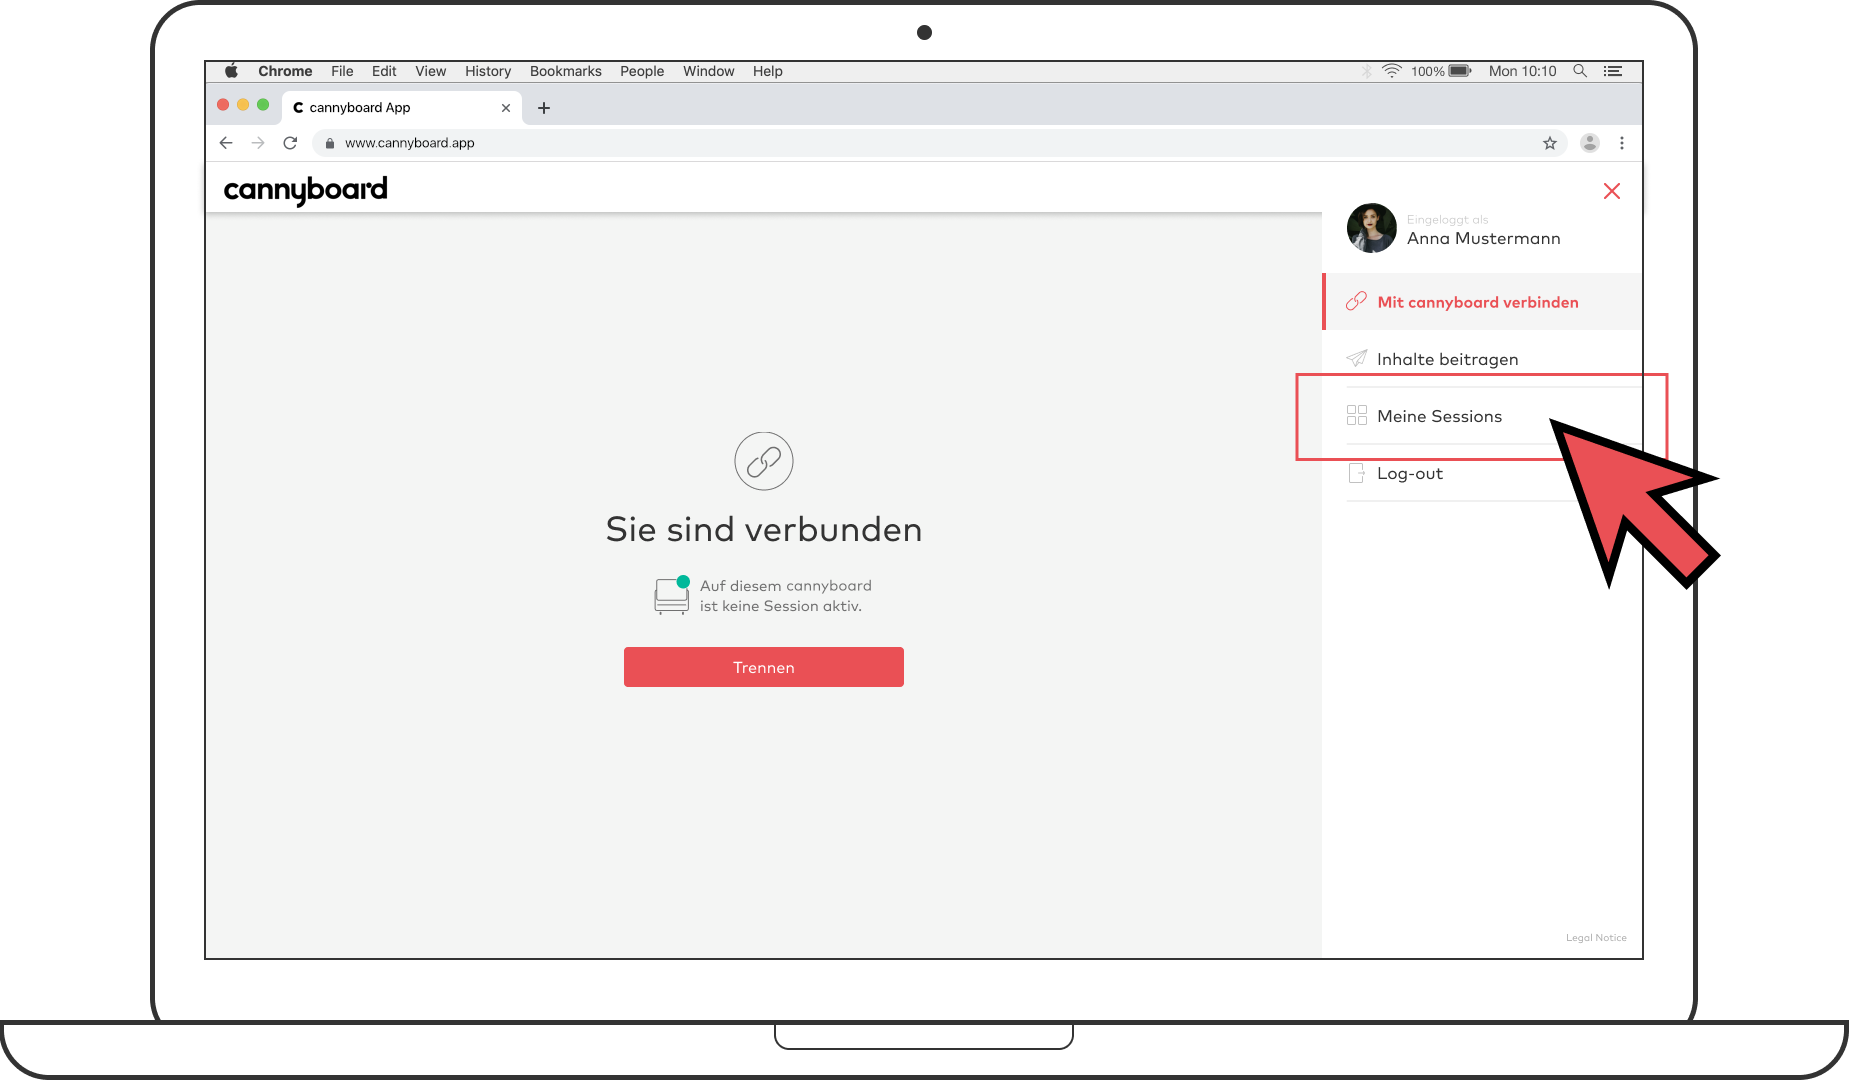The image size is (1850, 1080).
Task: Select Log-out in the side menu
Action: (x=1483, y=473)
